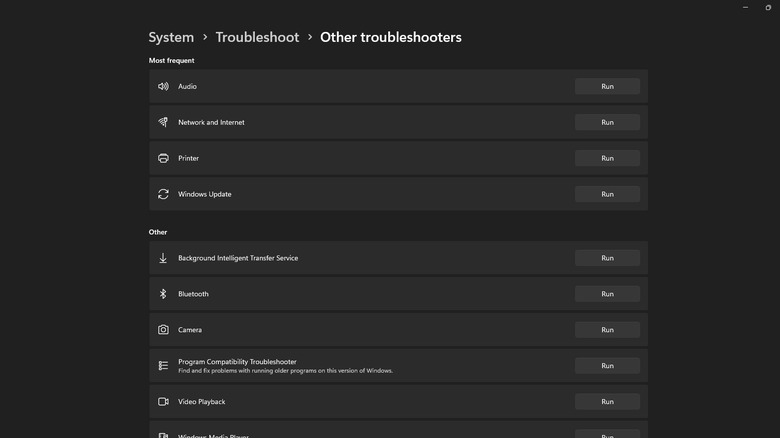Screen dimensions: 780x438
Task: Run the Printer troubleshooter
Action: pyautogui.click(x=607, y=158)
